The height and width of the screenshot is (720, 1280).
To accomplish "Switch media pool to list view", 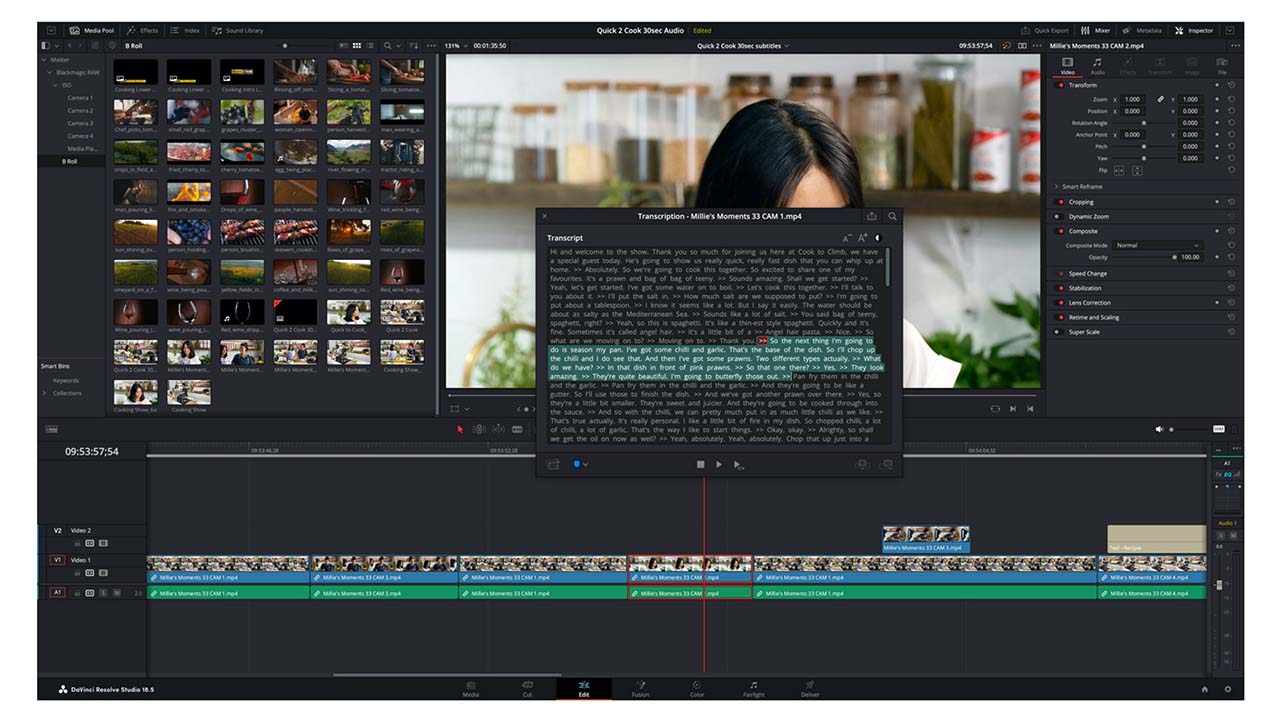I will pyautogui.click(x=371, y=47).
